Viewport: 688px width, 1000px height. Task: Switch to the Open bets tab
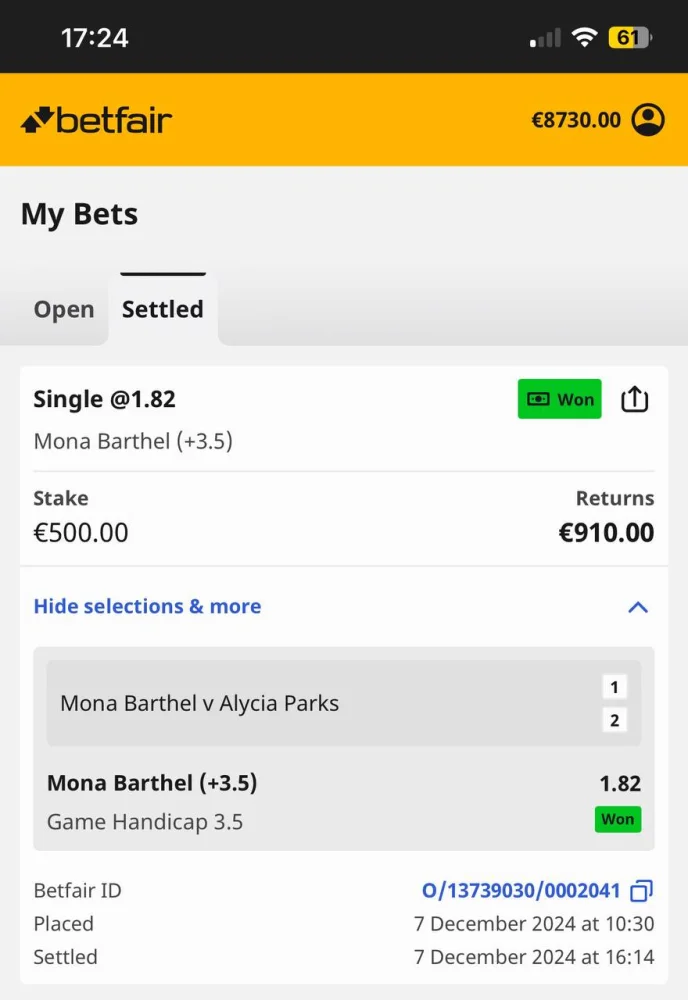pyautogui.click(x=64, y=310)
